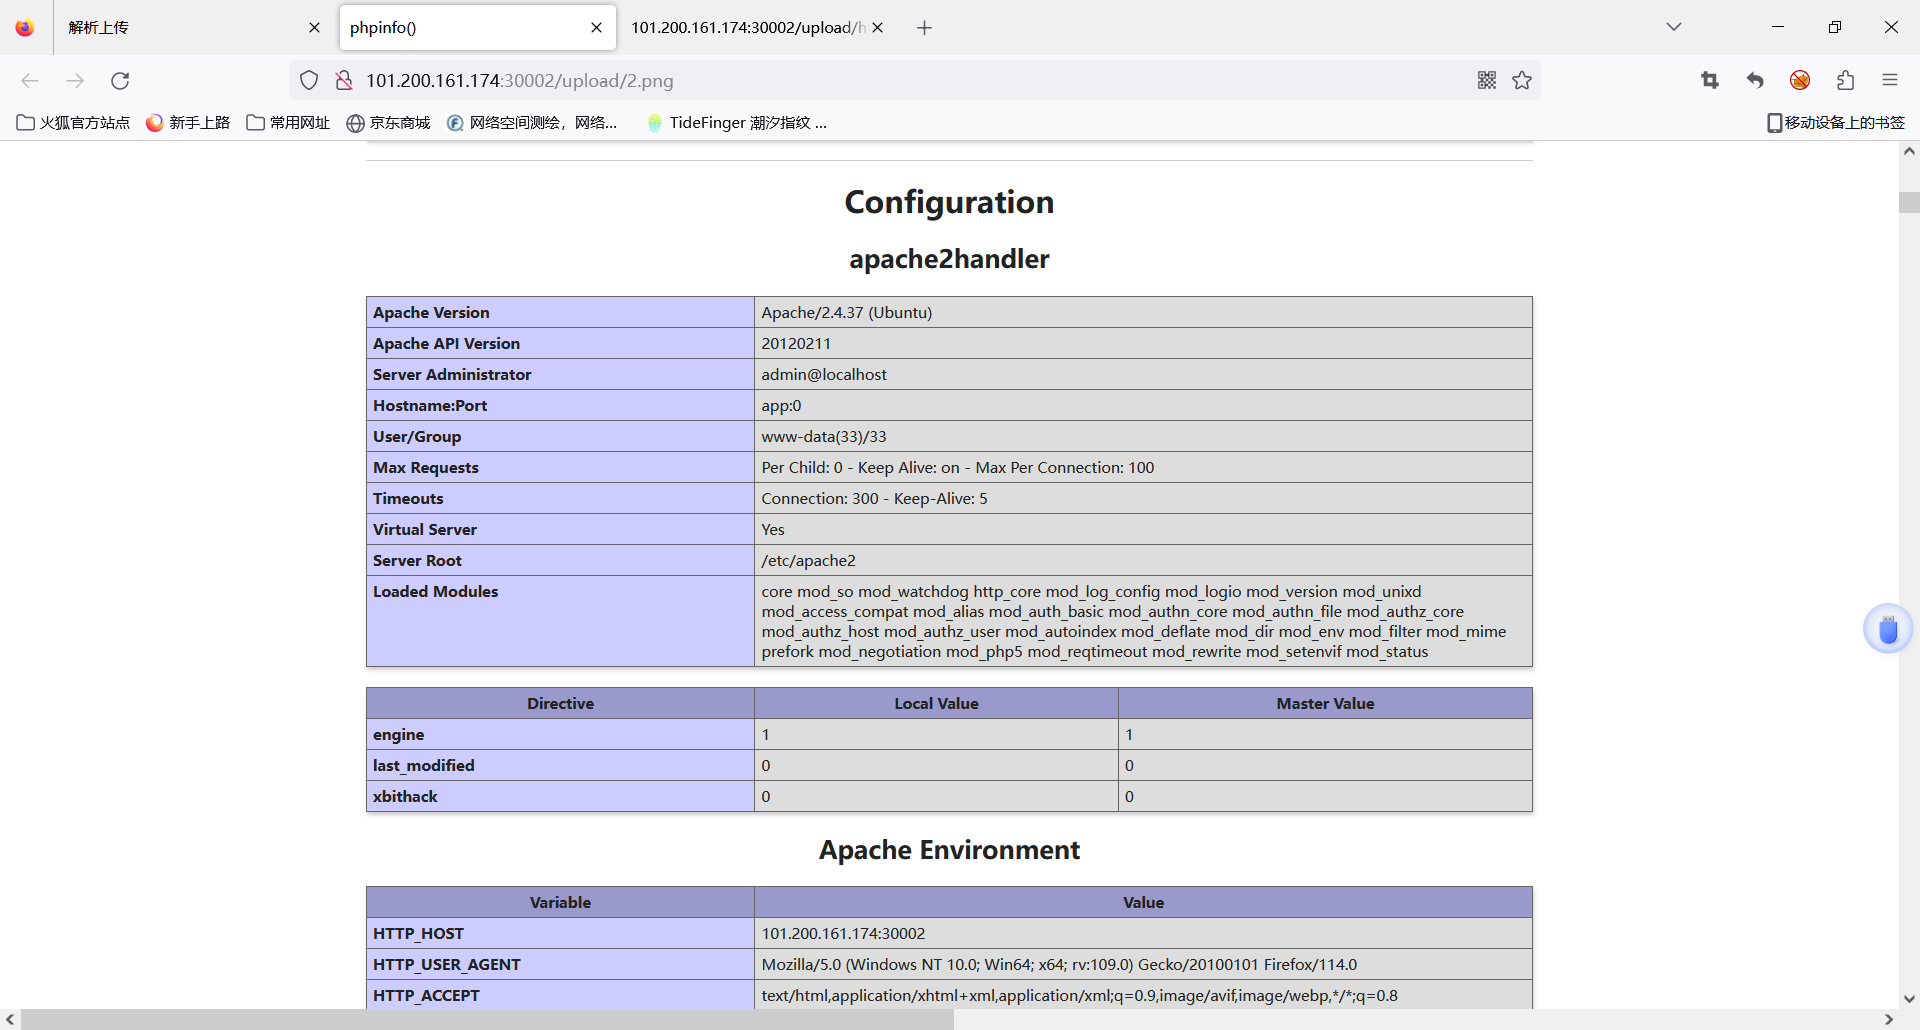The width and height of the screenshot is (1920, 1030).
Task: Select the phpinfo() tab
Action: pos(477,28)
